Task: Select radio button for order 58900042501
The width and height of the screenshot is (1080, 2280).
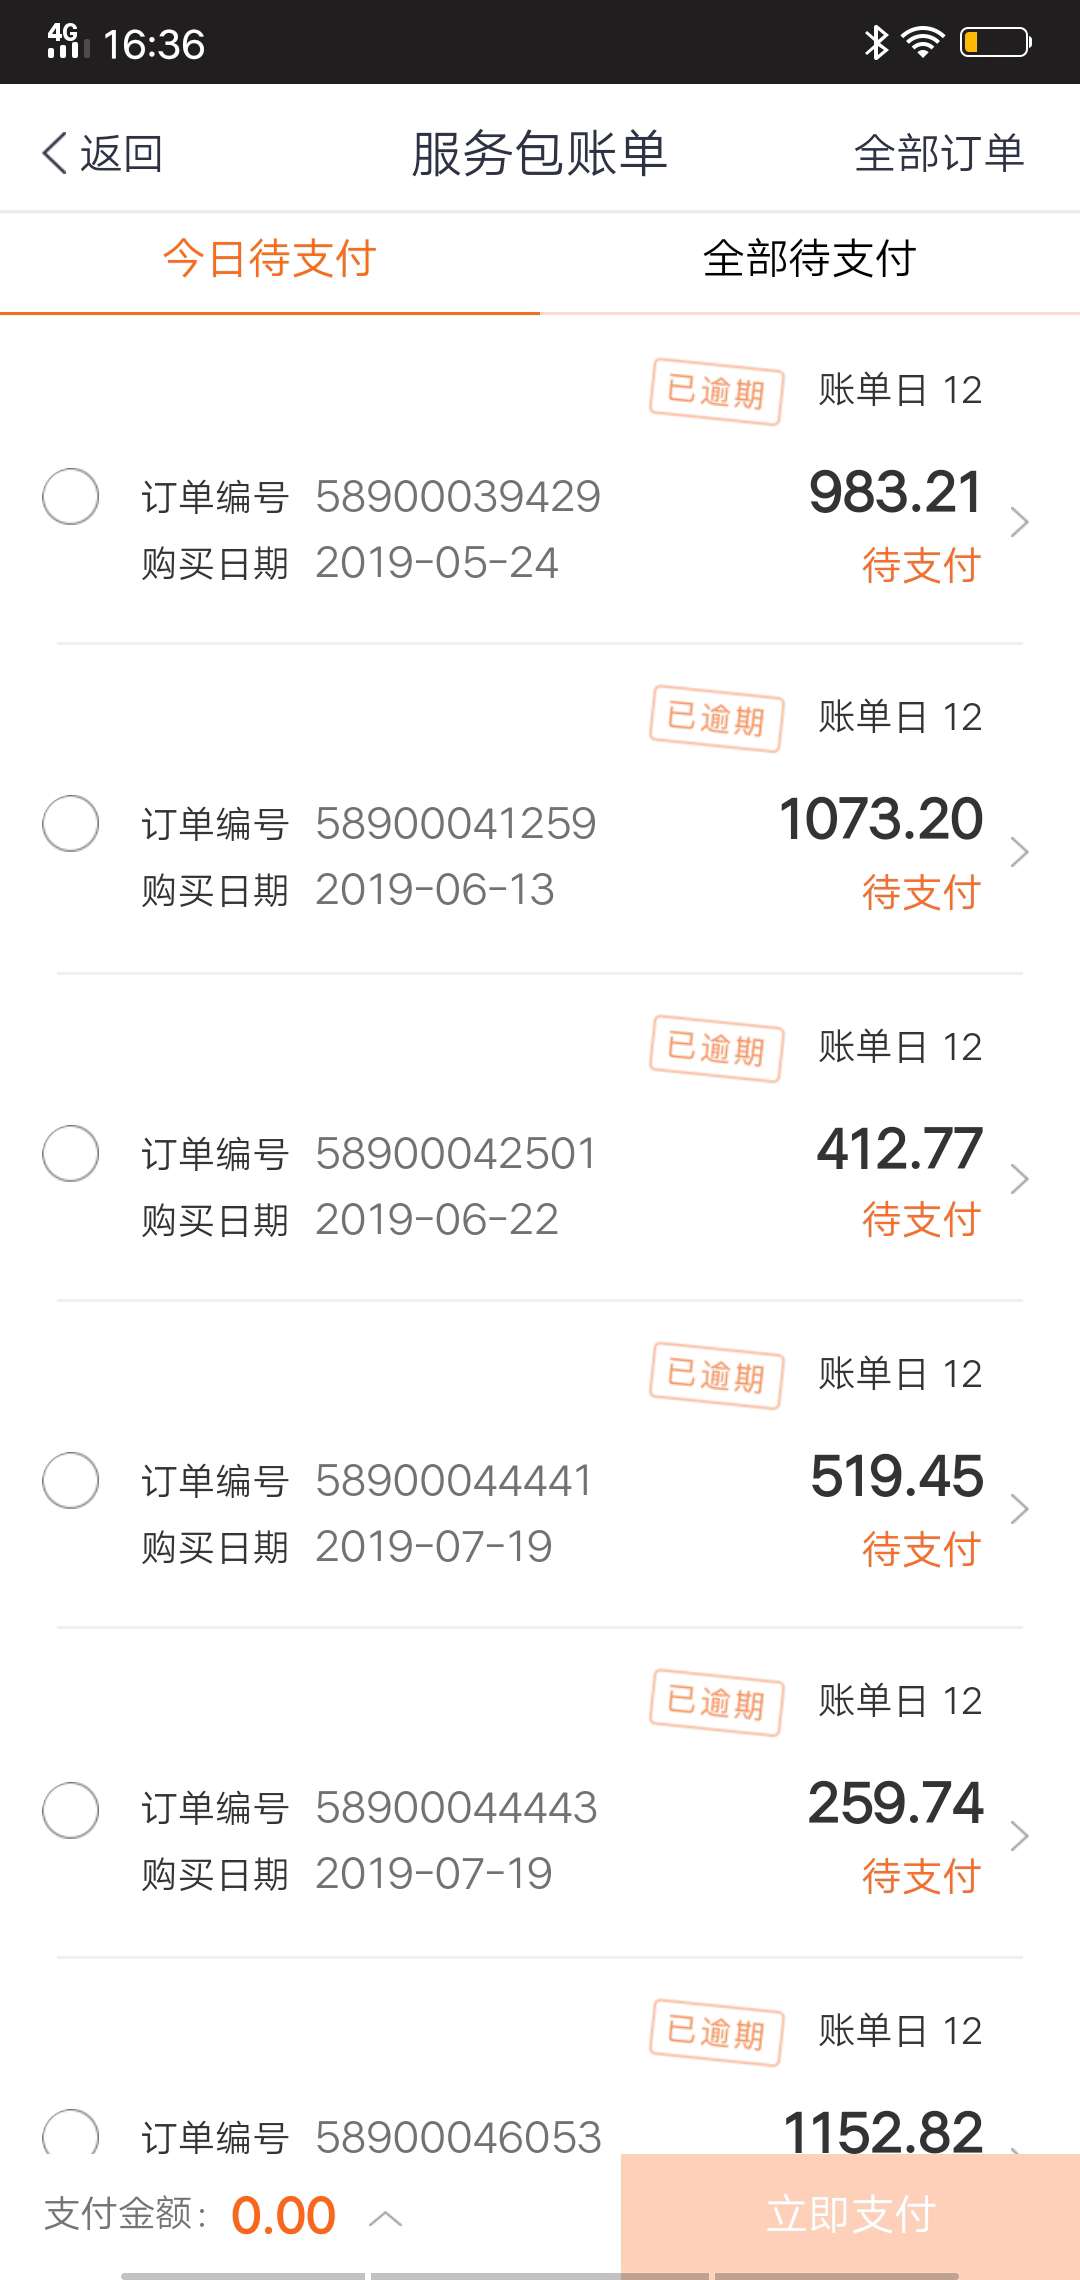Action: [70, 1153]
